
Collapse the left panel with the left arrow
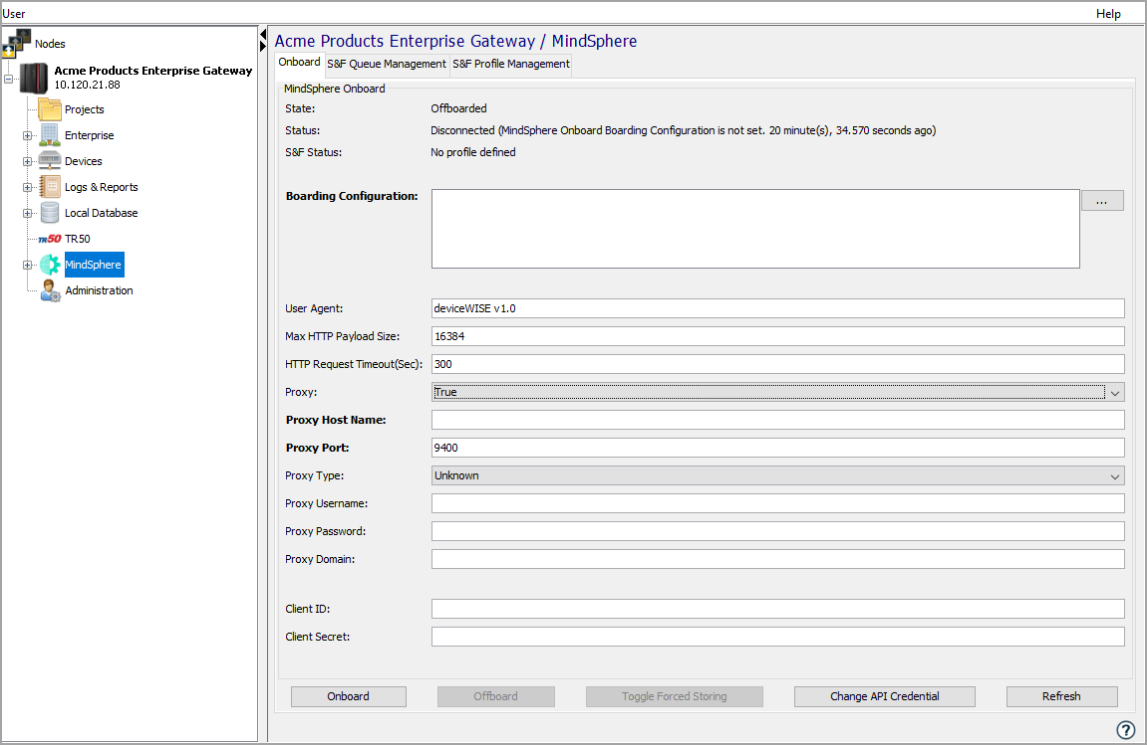point(263,34)
